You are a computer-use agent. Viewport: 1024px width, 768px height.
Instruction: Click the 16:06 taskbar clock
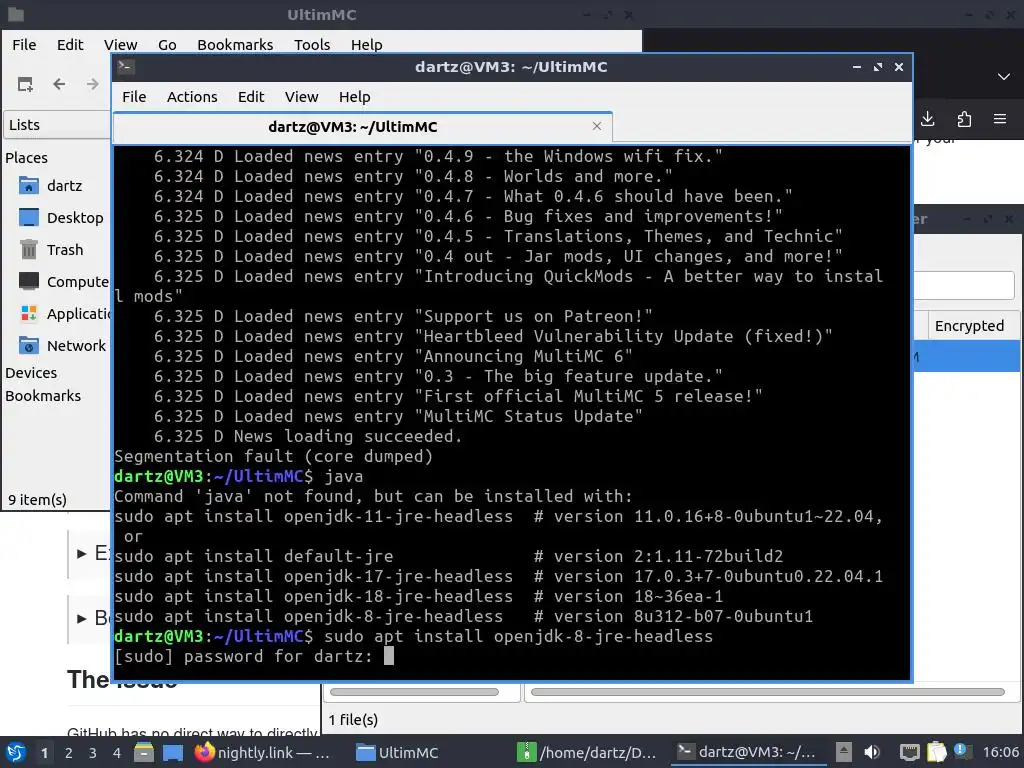[x=1000, y=752]
